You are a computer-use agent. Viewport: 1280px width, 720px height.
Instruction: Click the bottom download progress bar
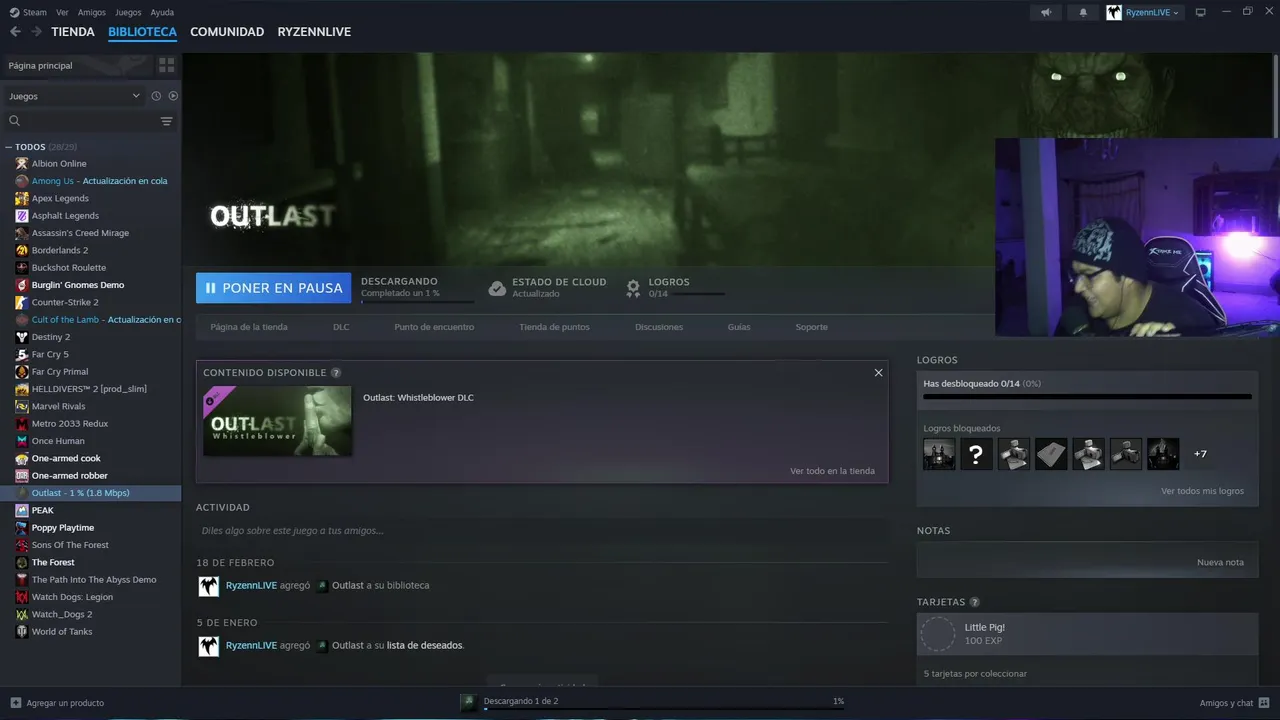pos(664,709)
